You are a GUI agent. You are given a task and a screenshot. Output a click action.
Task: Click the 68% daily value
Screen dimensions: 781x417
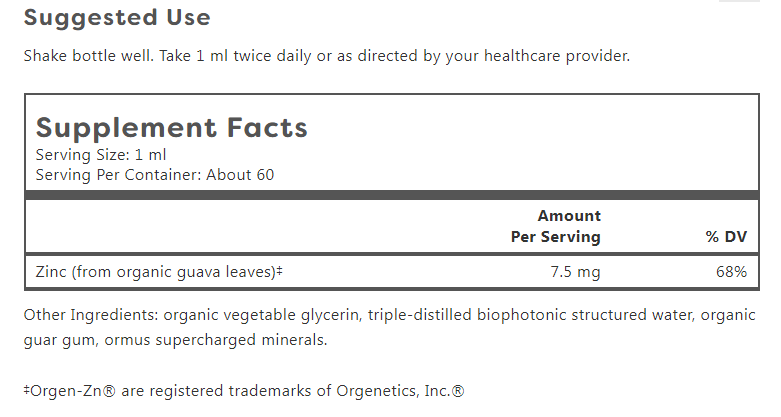tap(732, 272)
